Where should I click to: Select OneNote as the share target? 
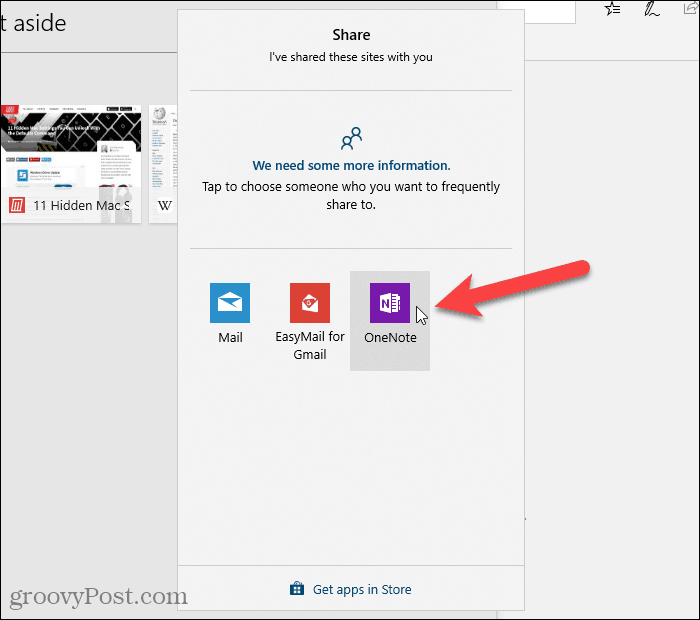tap(390, 320)
